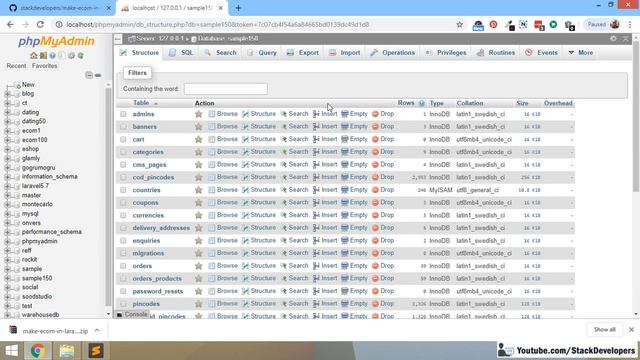Screen dimensions: 640x360
Task: Go to the Operations tab
Action: coord(393,53)
